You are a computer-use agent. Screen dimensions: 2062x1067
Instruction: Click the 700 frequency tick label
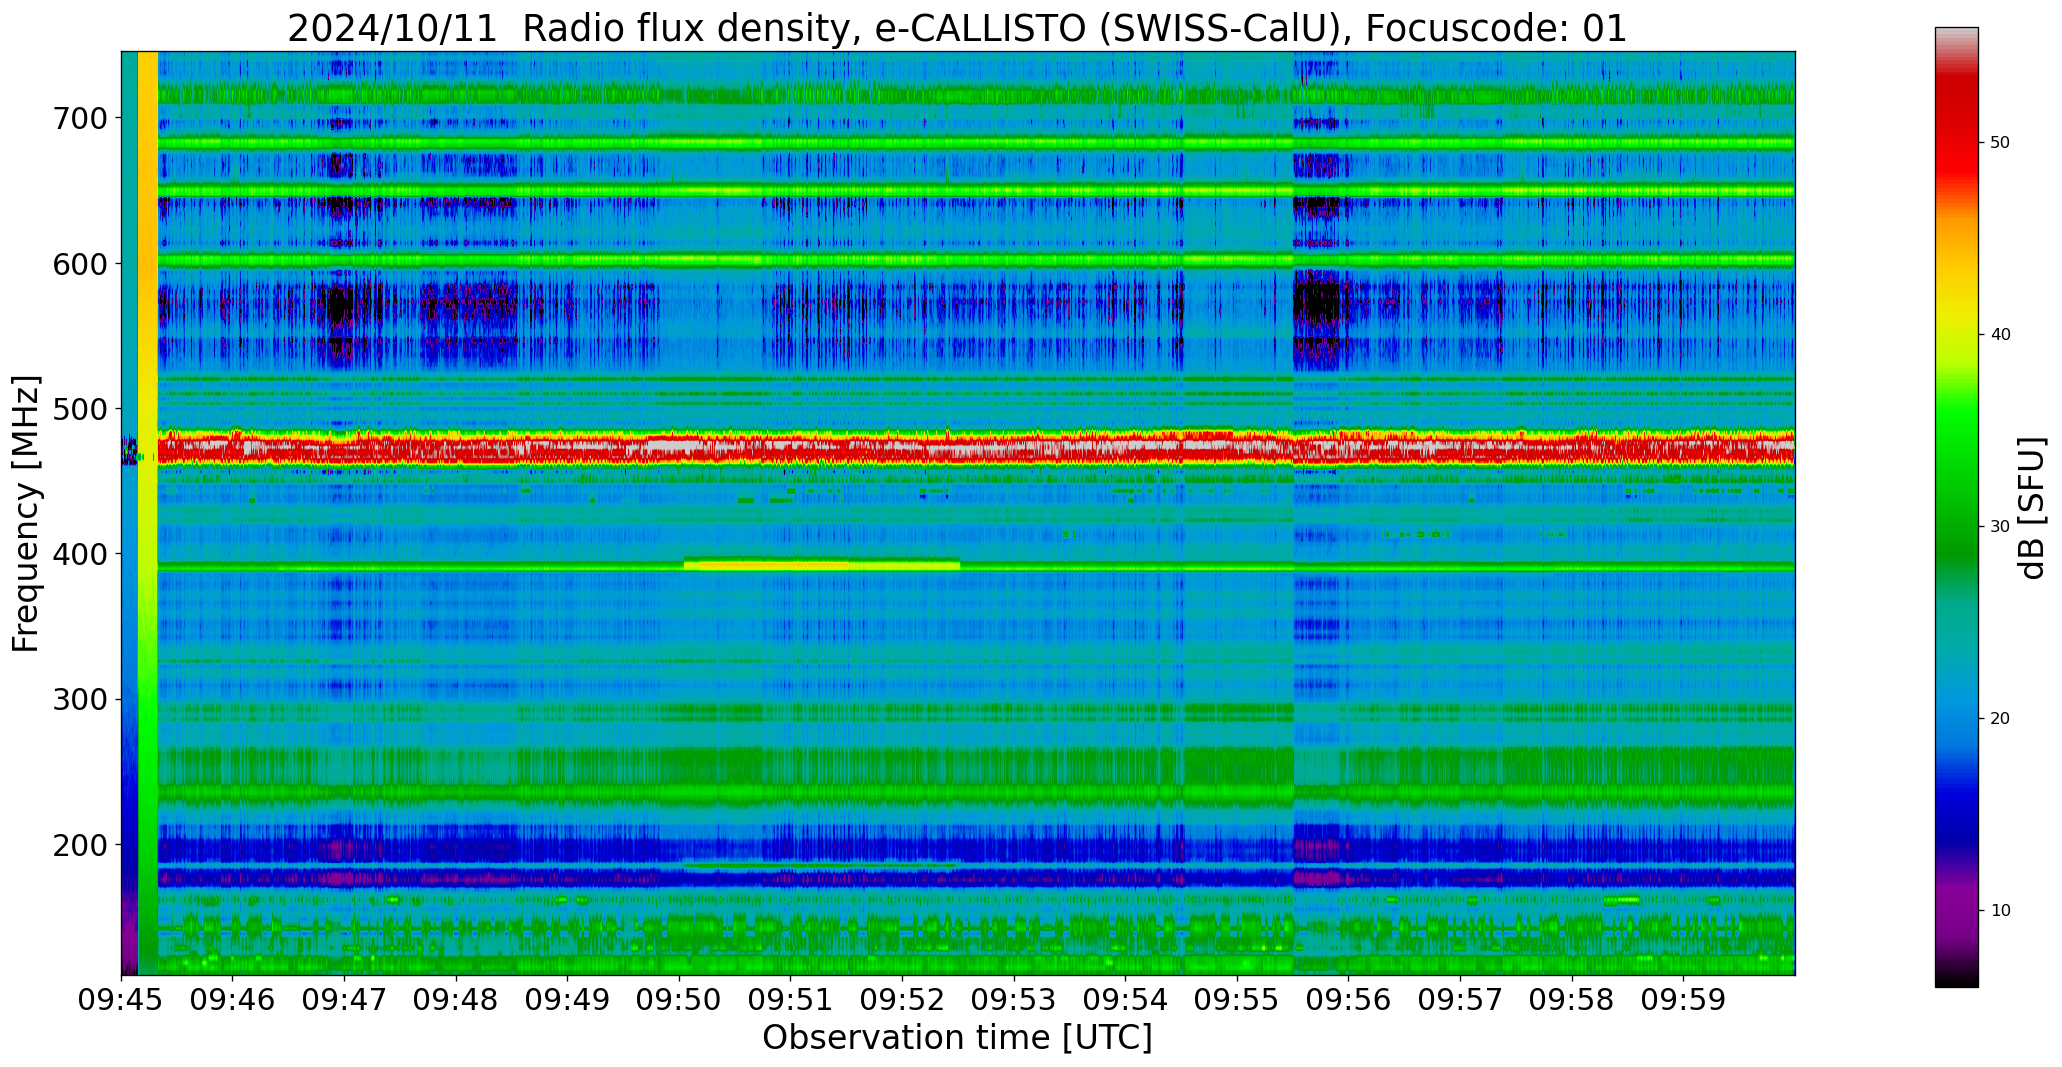tap(79, 119)
